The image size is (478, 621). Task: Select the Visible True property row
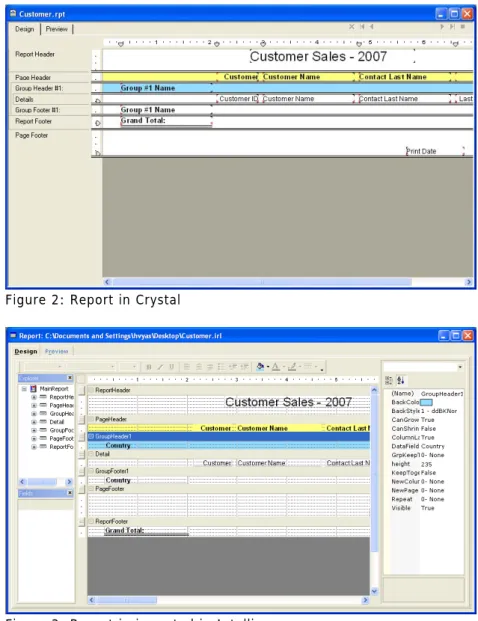423,508
